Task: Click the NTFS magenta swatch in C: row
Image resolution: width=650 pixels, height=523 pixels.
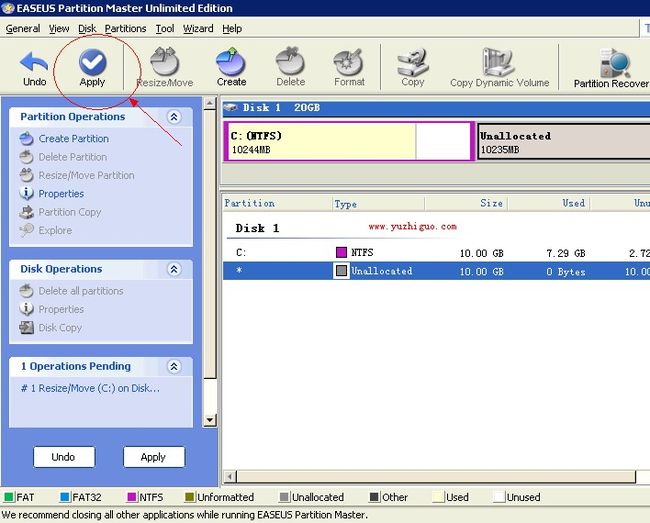Action: click(341, 252)
